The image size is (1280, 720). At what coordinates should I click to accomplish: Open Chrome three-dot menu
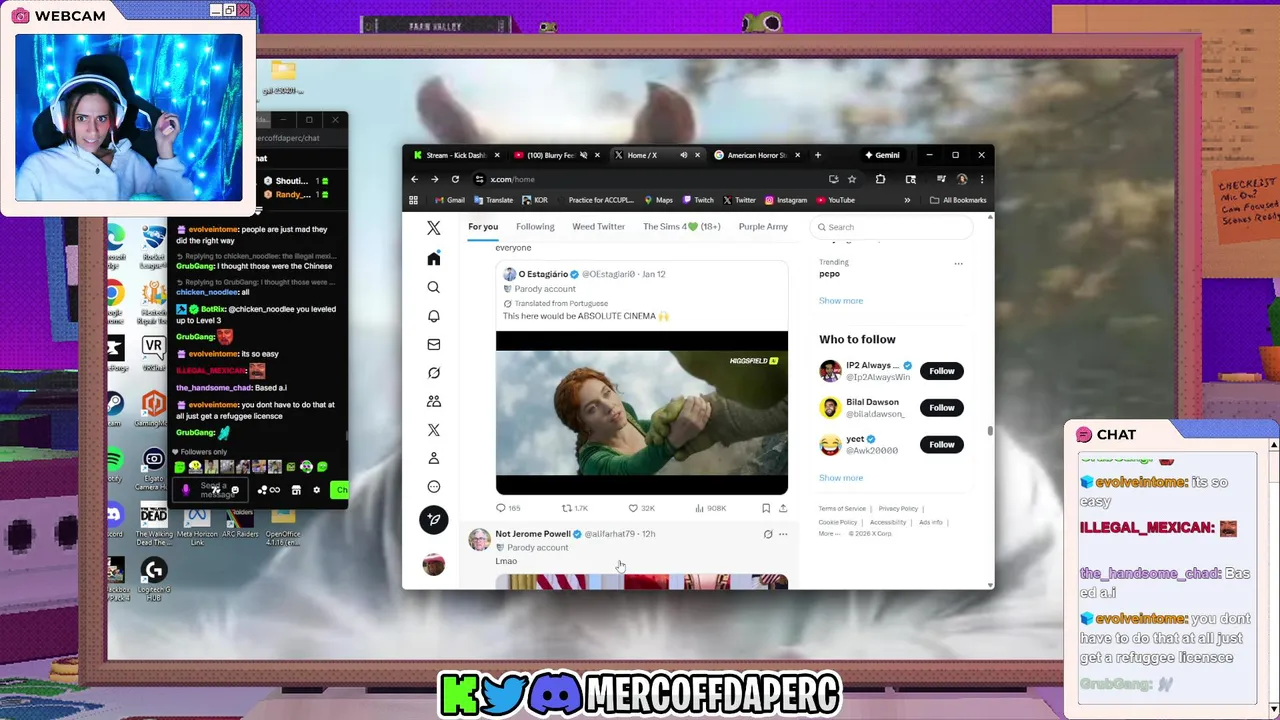click(x=981, y=179)
